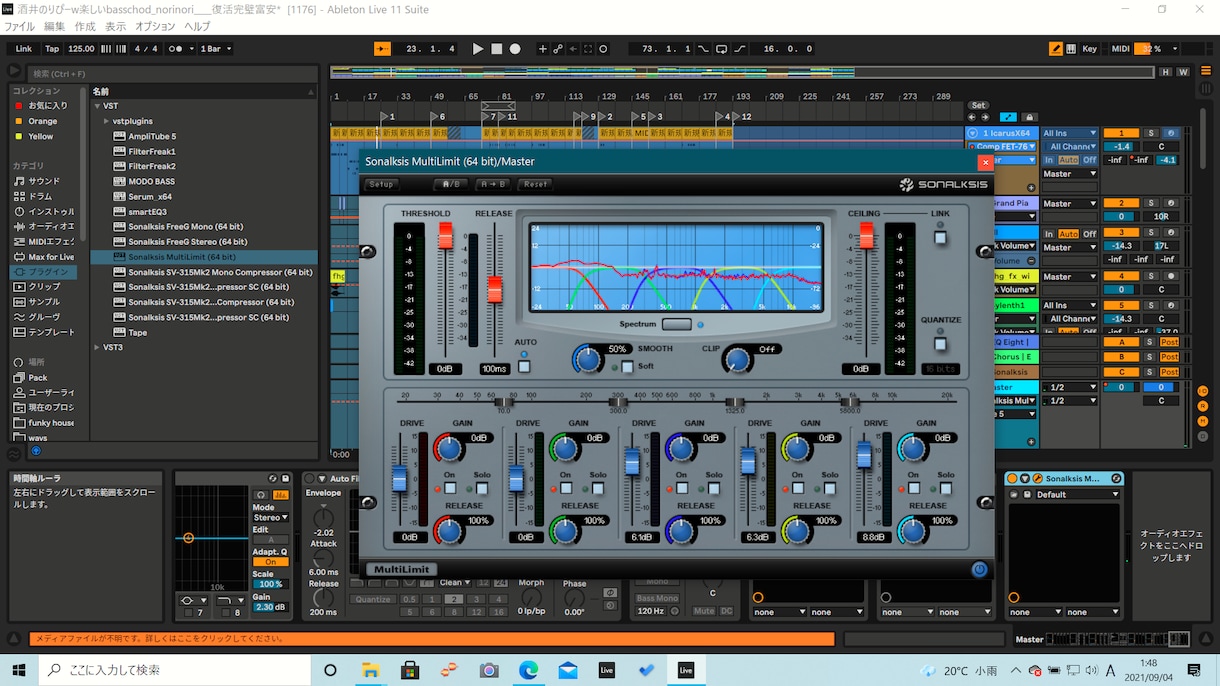Open the ファイル menu
1220x686 pixels.
pos(20,26)
